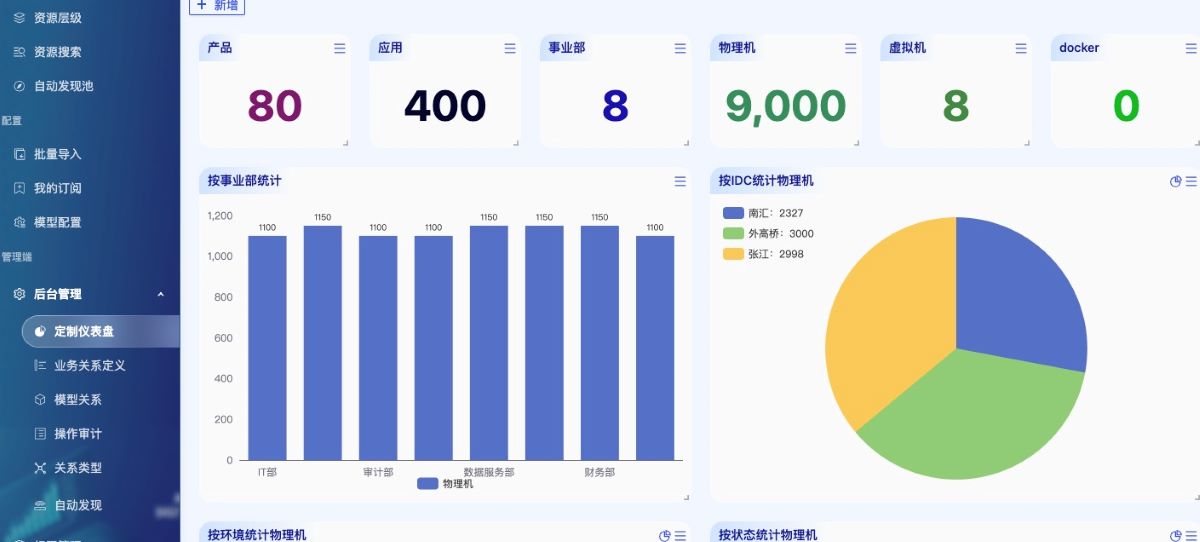Viewport: 1200px width, 542px height.
Task: Click the yellow 张江 legend color swatch
Action: 733,254
